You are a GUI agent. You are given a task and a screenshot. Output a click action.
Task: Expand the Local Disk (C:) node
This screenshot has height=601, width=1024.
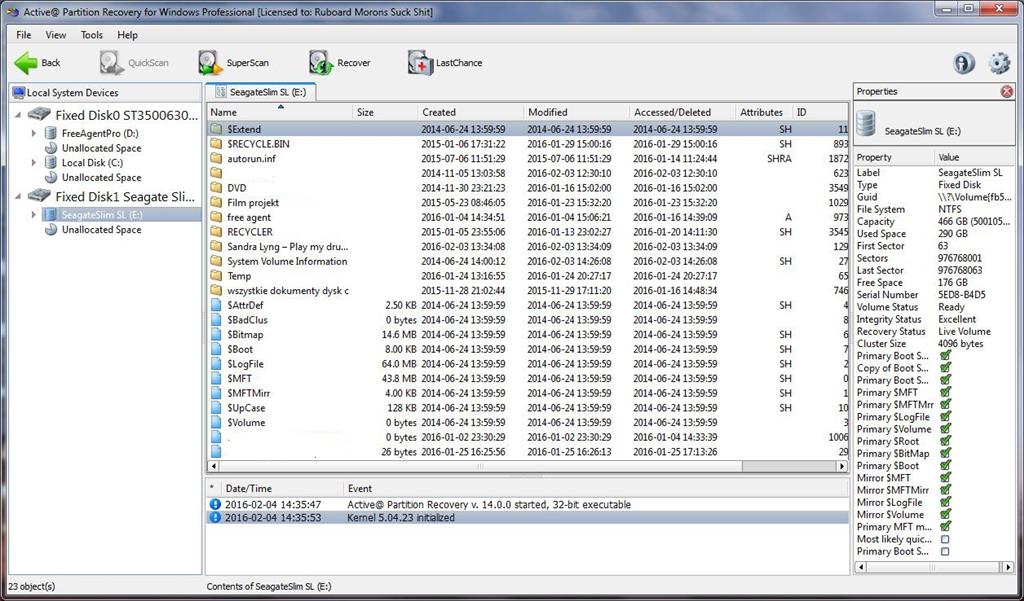pos(34,163)
